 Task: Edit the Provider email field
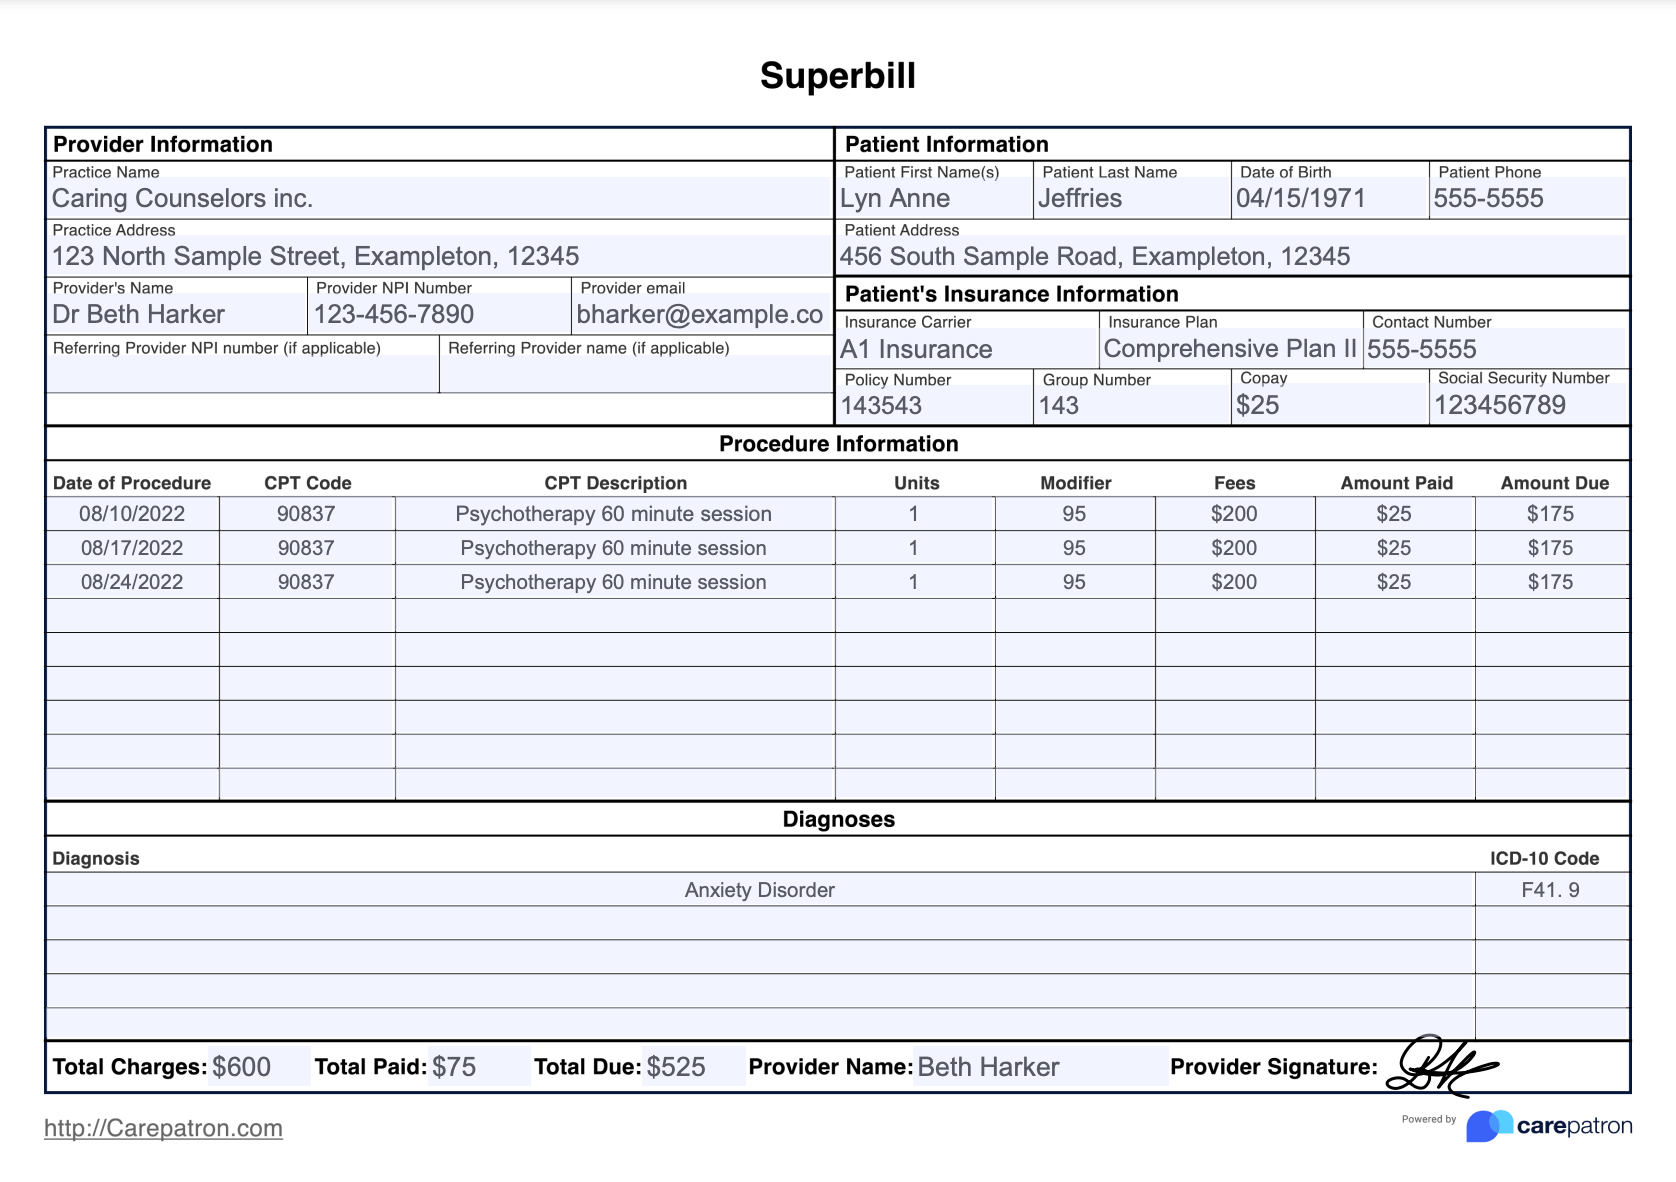[700, 314]
